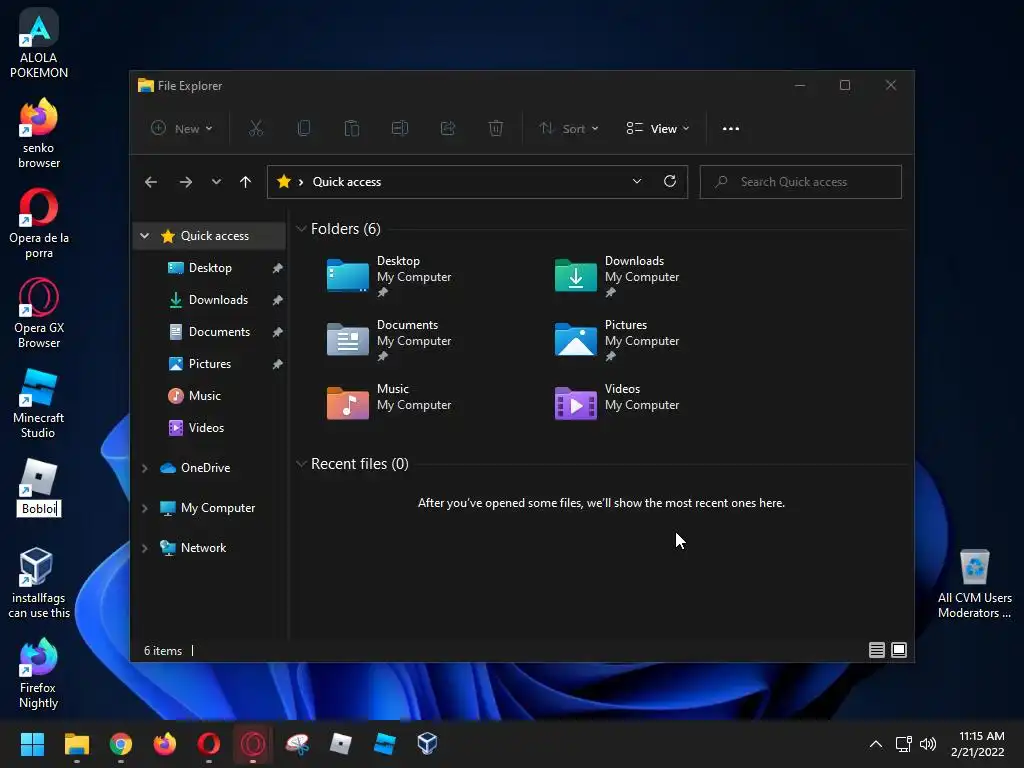Select Documents in the navigation pane
Screen dimensions: 1024x768
point(210,332)
